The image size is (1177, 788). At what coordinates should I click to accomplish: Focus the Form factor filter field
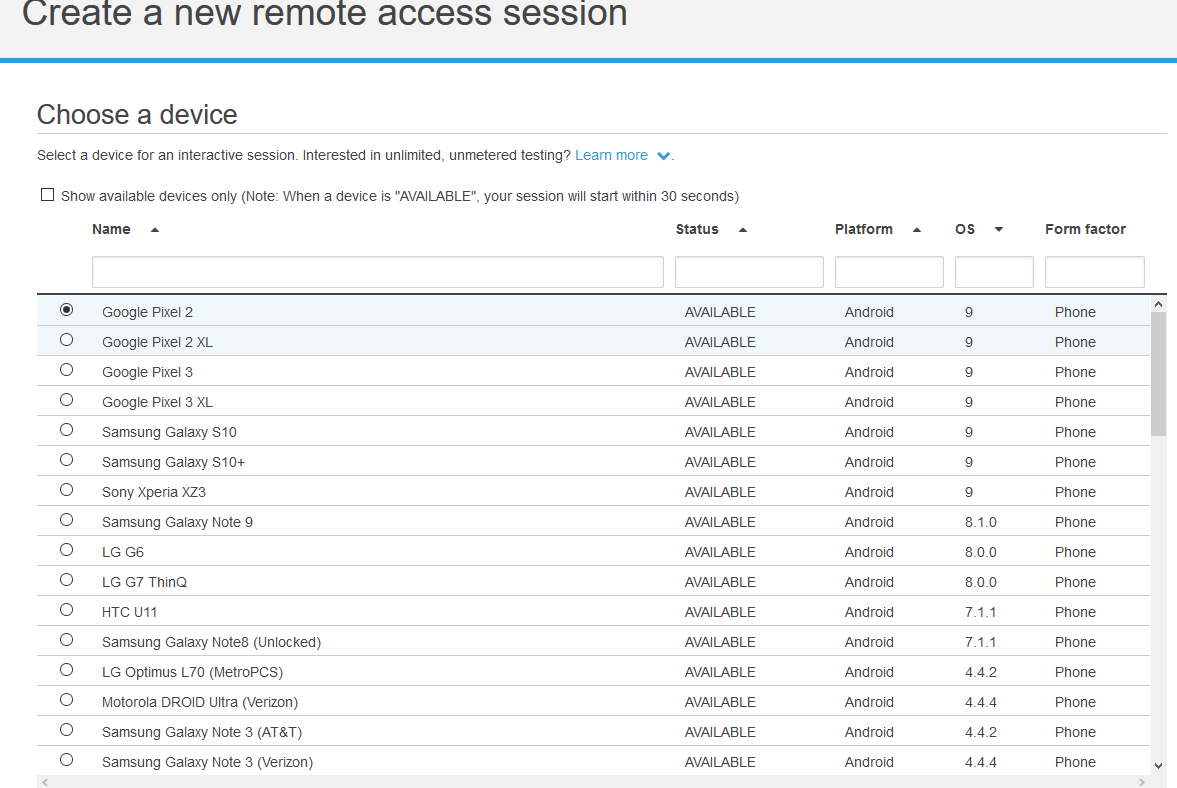[1094, 272]
